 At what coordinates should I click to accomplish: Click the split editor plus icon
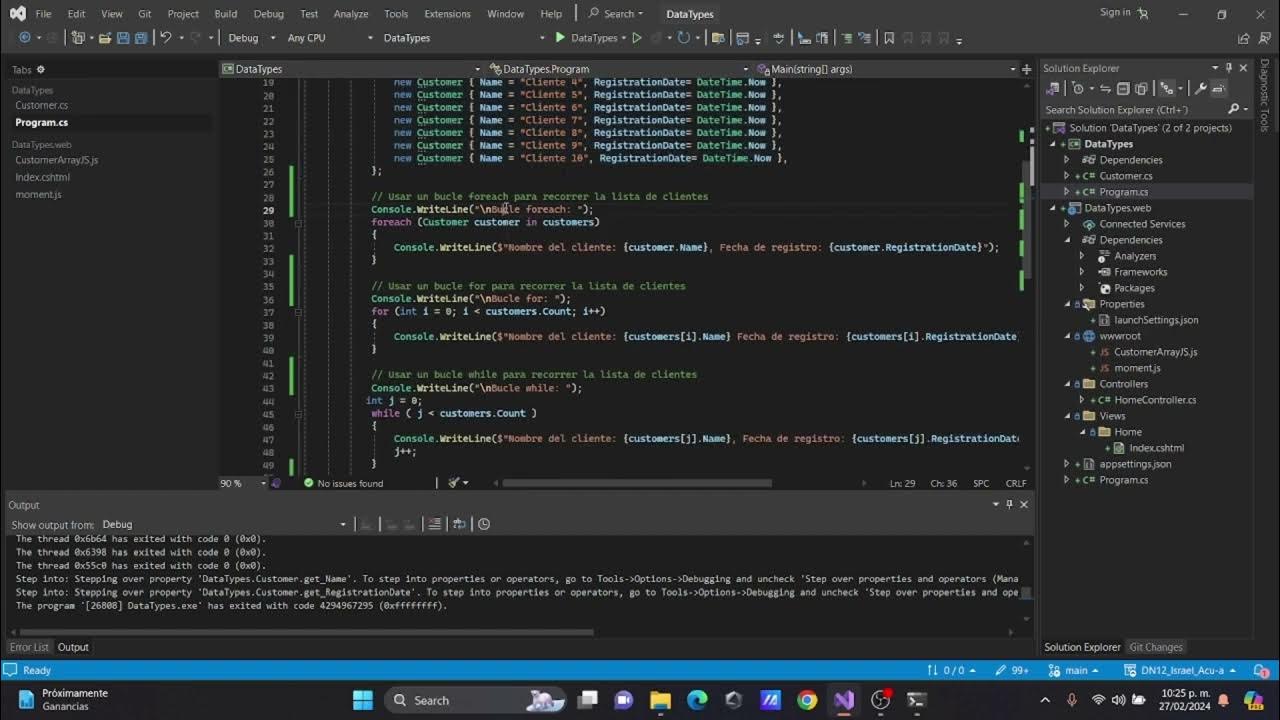click(x=1026, y=69)
